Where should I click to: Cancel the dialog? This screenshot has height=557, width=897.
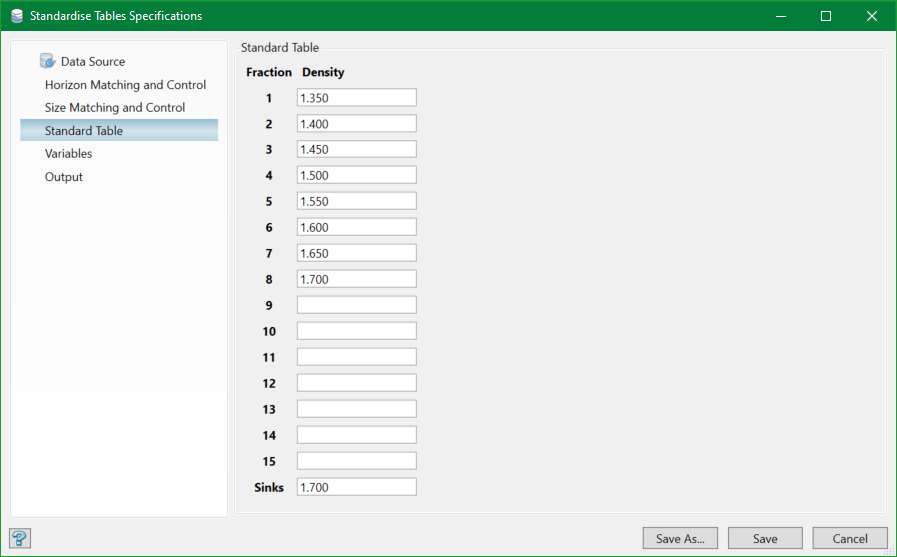(850, 538)
